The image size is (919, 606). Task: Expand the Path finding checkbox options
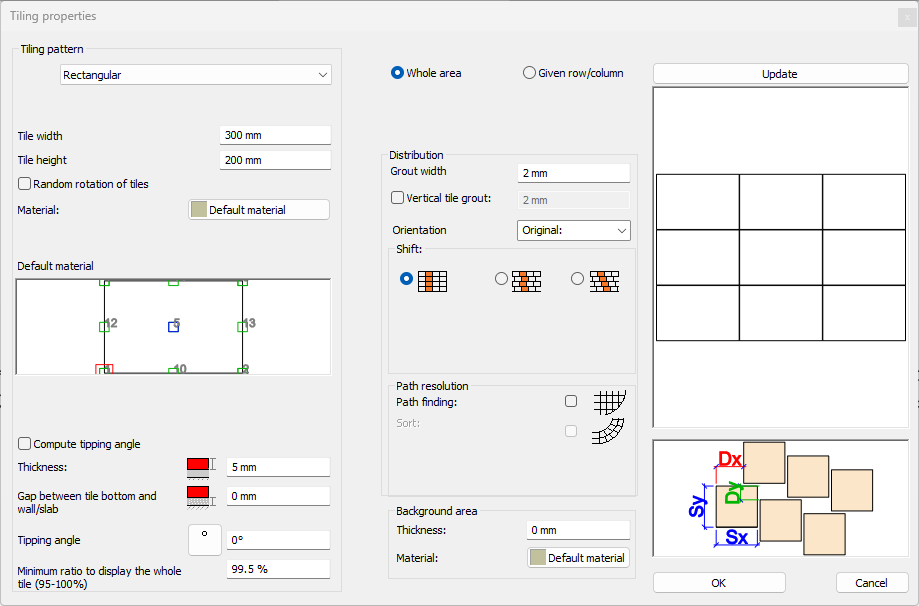(570, 400)
